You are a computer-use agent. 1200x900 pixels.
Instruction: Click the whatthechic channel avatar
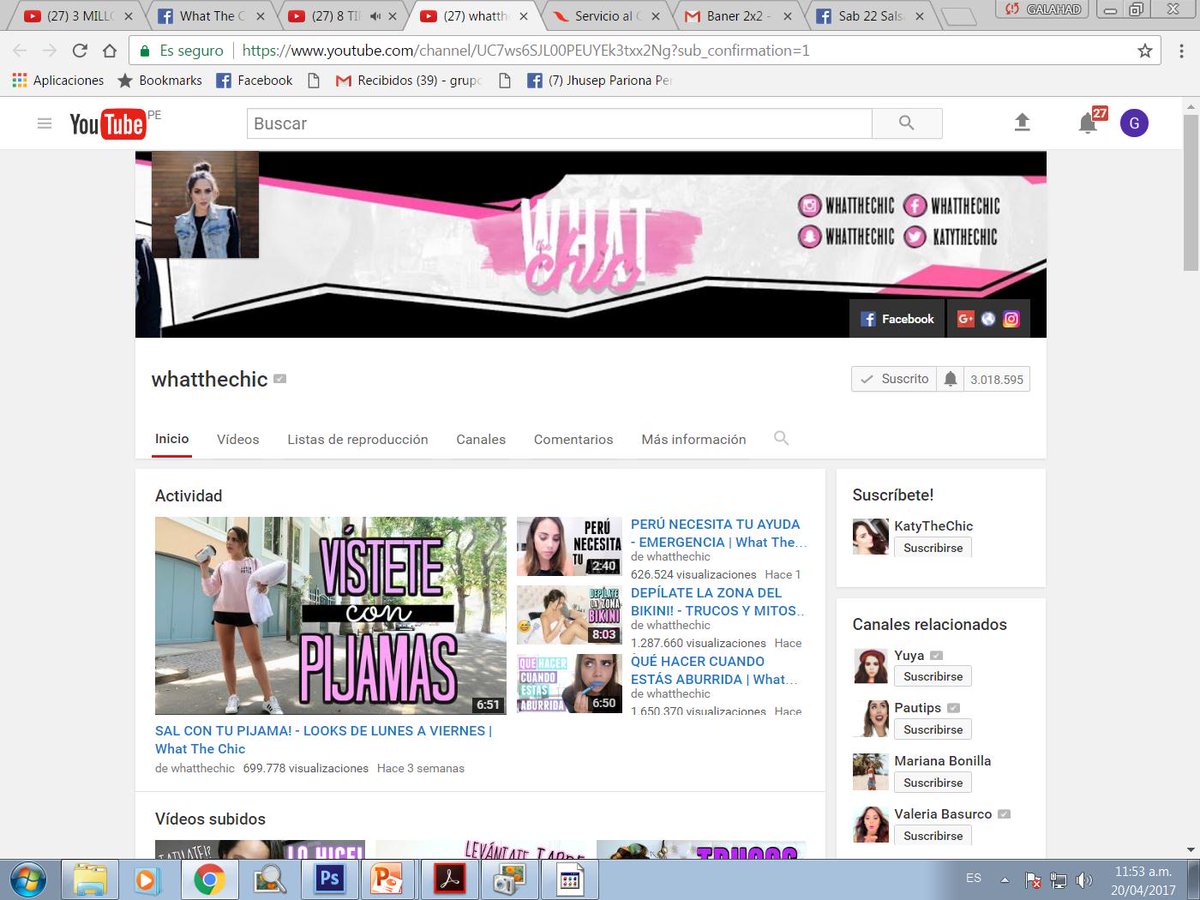(x=205, y=205)
